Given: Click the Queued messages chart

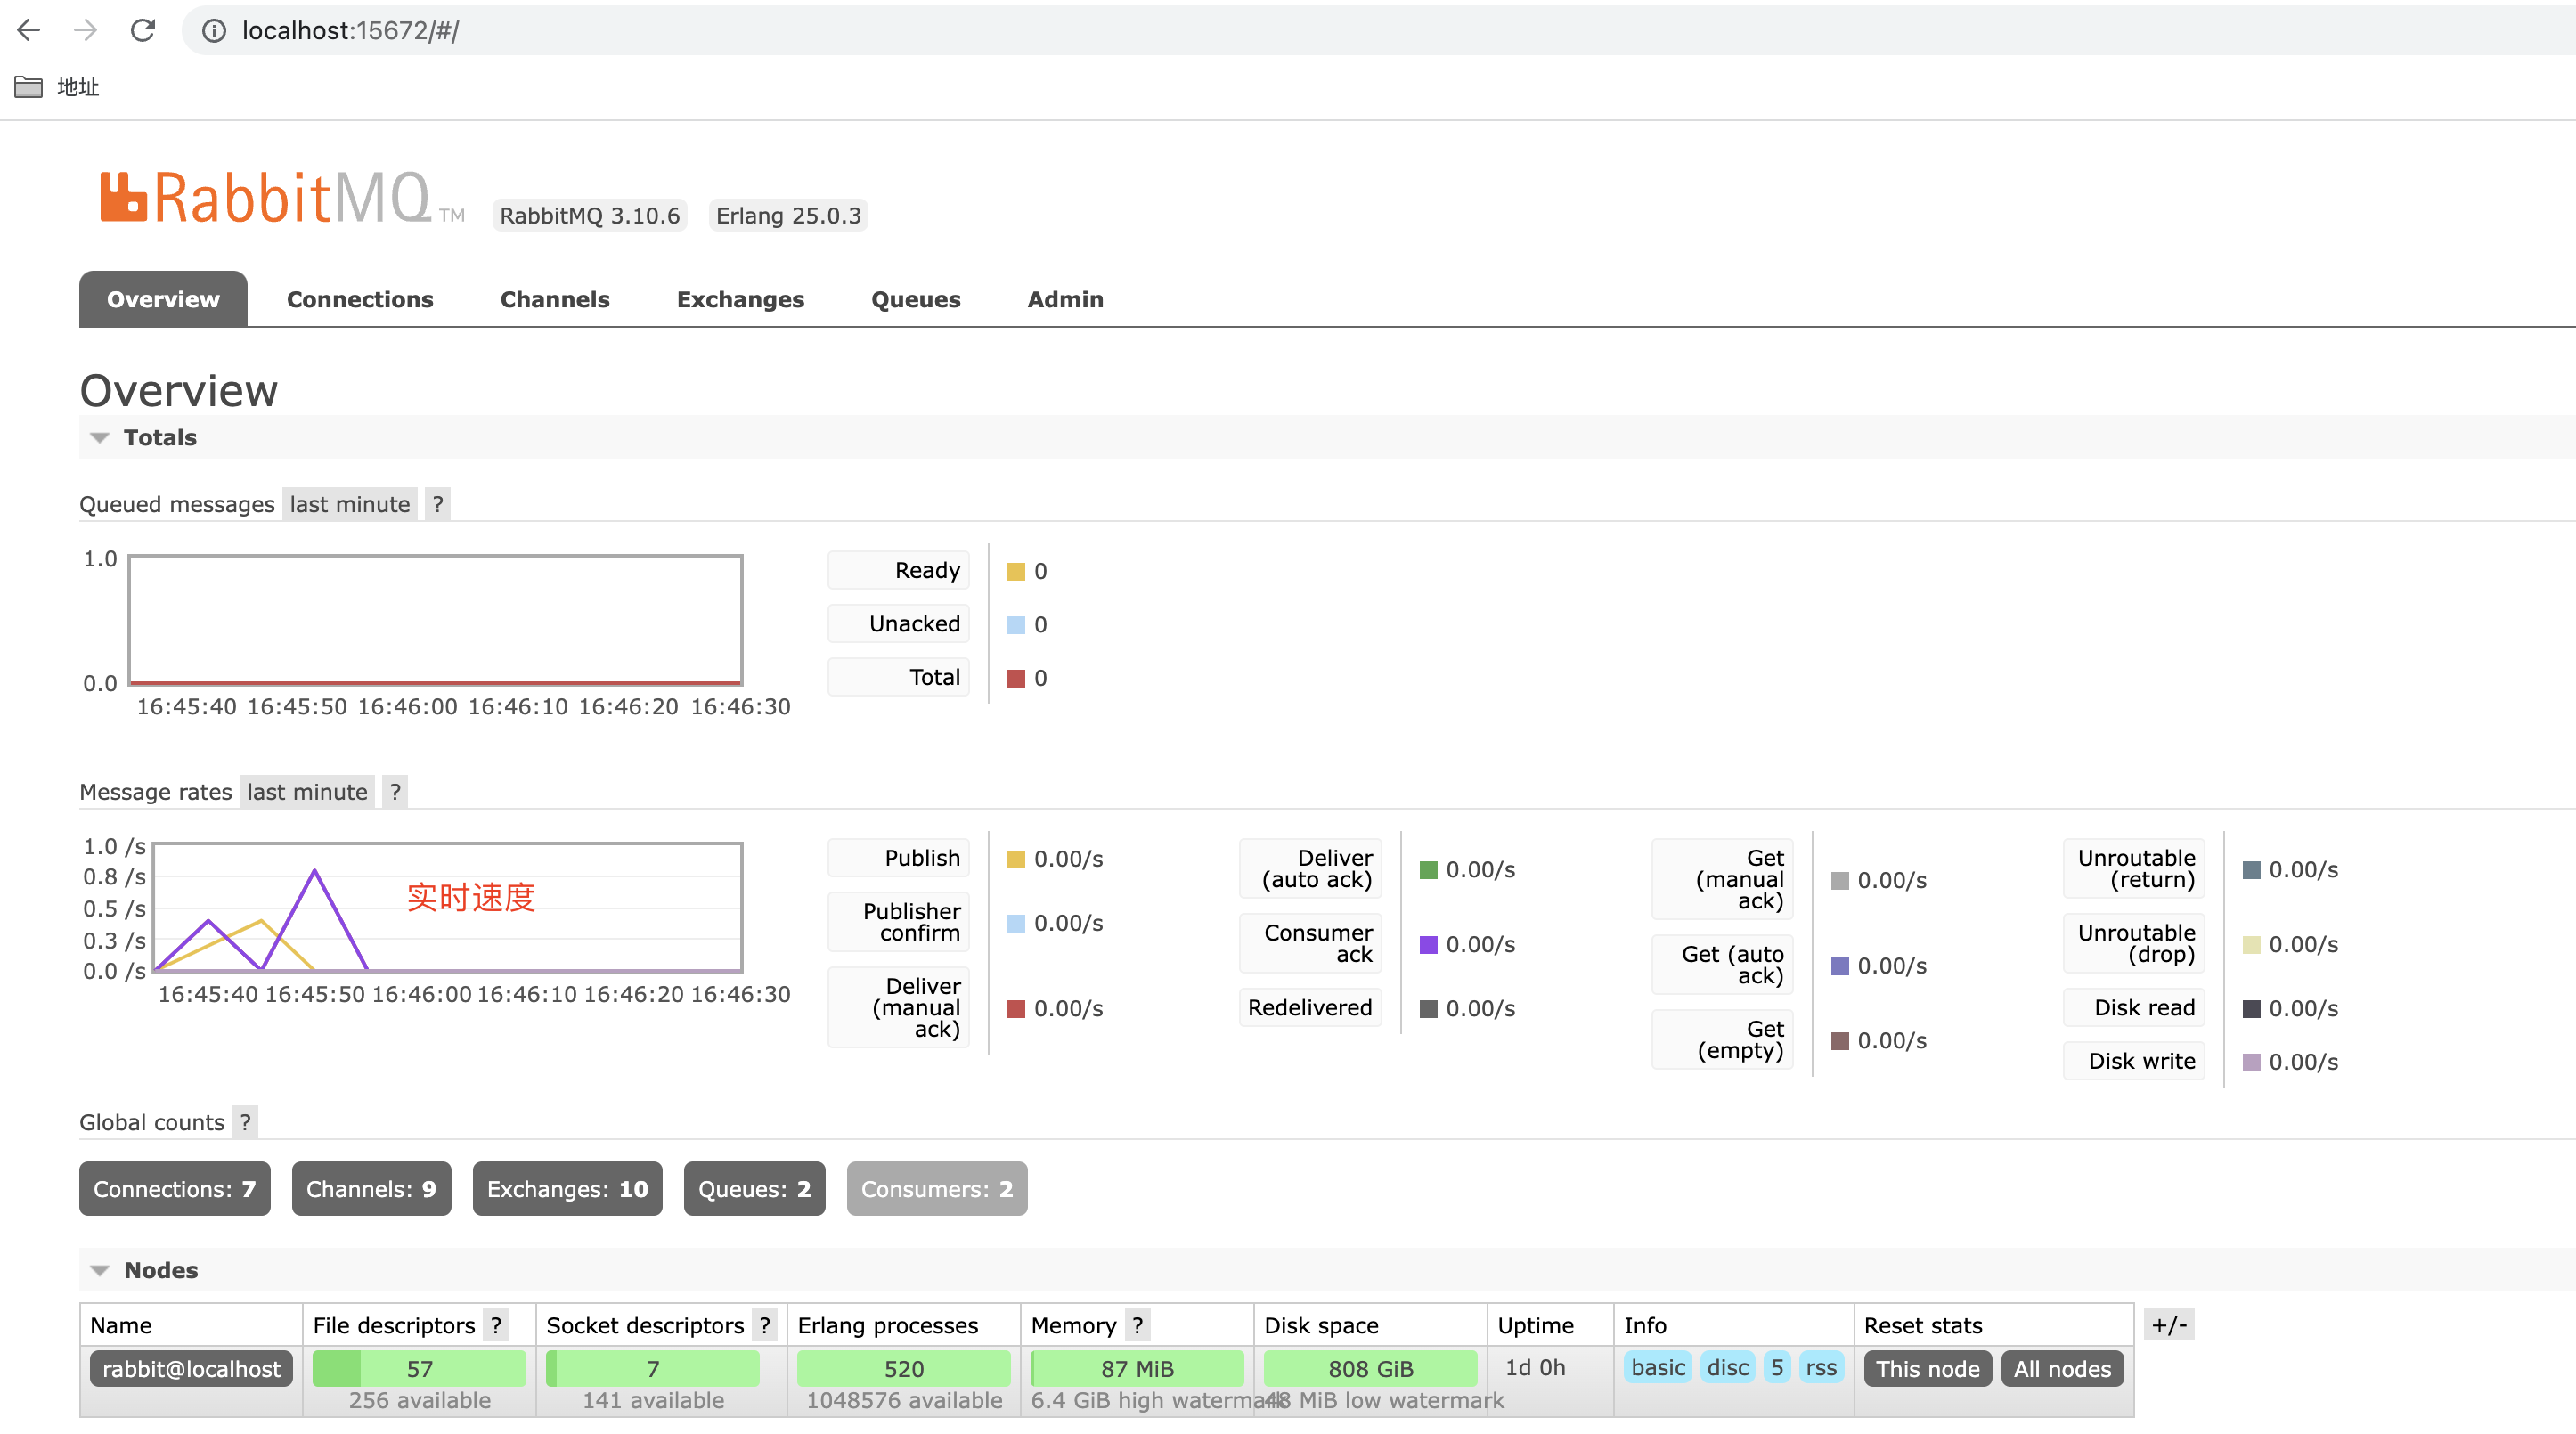Looking at the screenshot, I should coord(436,621).
